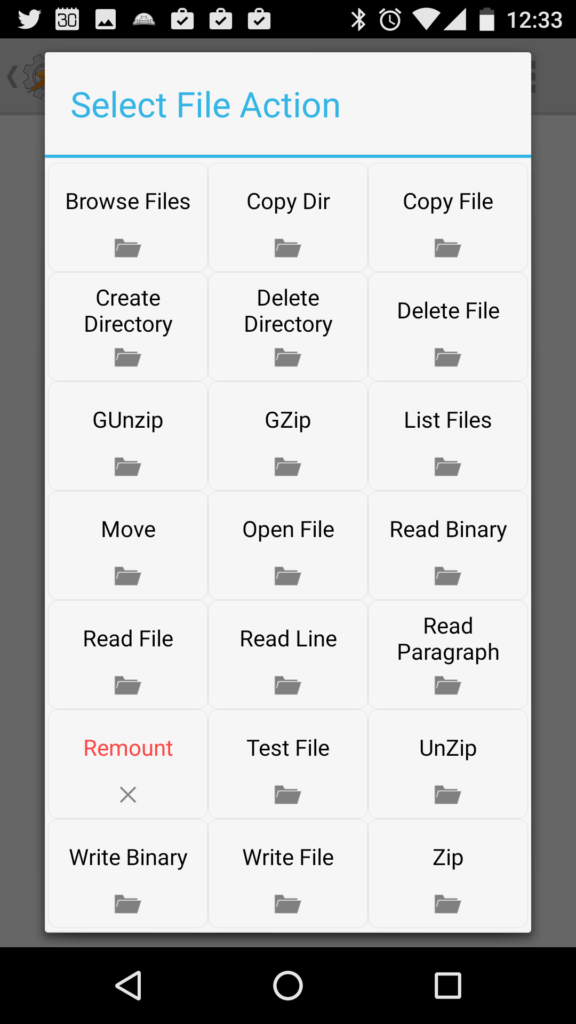Tap the folder icon under Copy Dir
Viewport: 576px width, 1024px height.
click(288, 248)
